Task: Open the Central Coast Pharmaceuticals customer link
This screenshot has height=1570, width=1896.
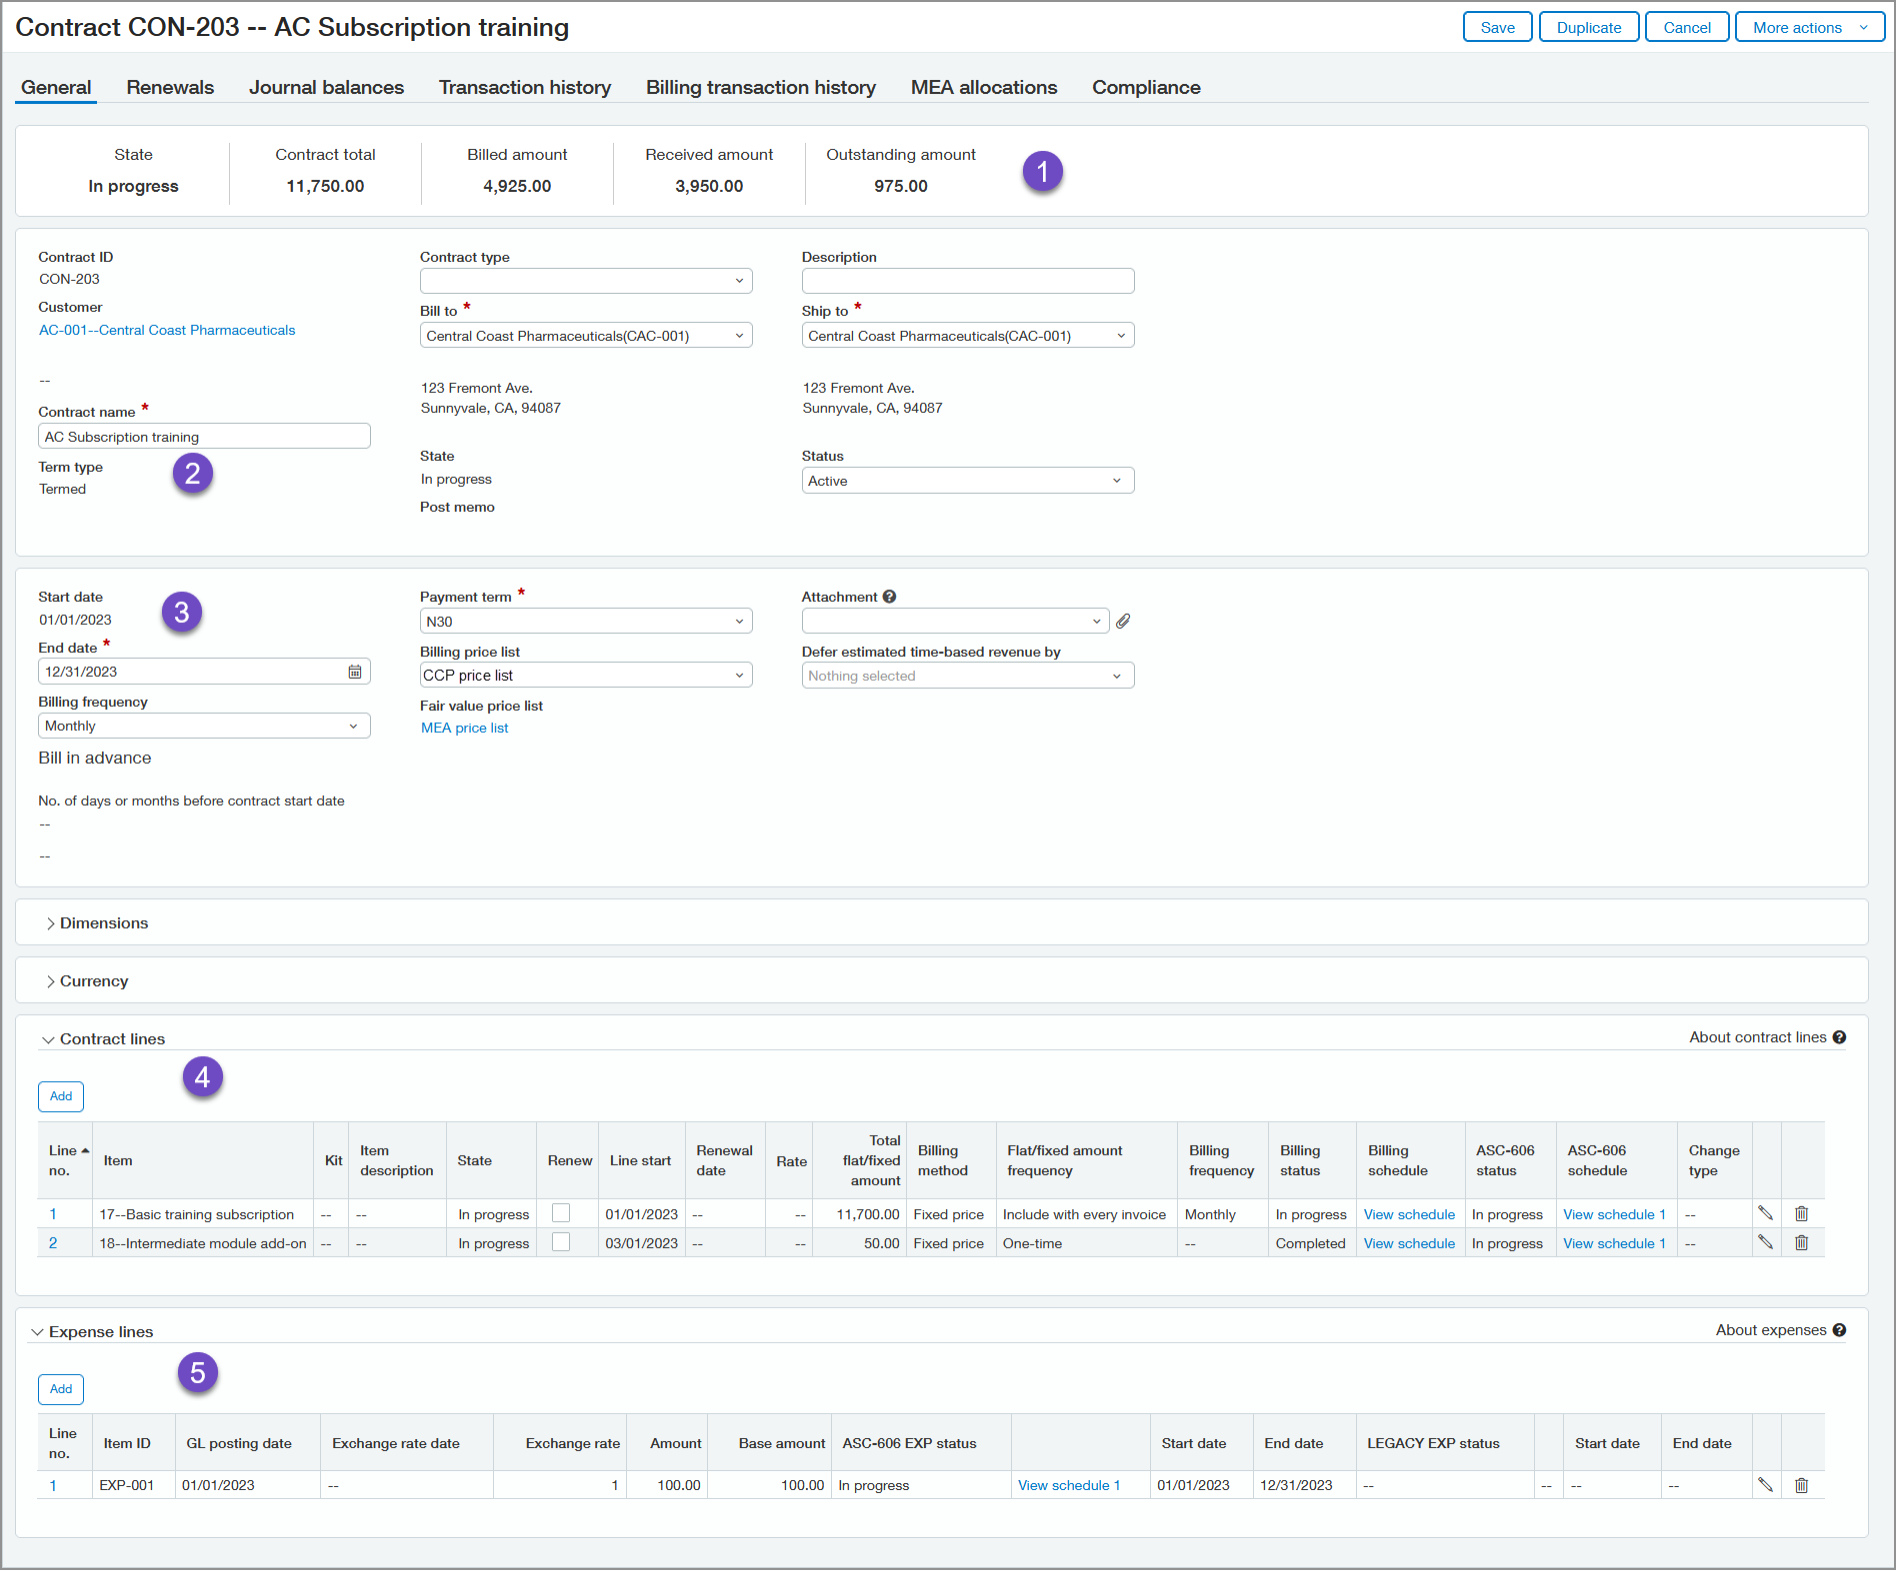Action: click(167, 330)
